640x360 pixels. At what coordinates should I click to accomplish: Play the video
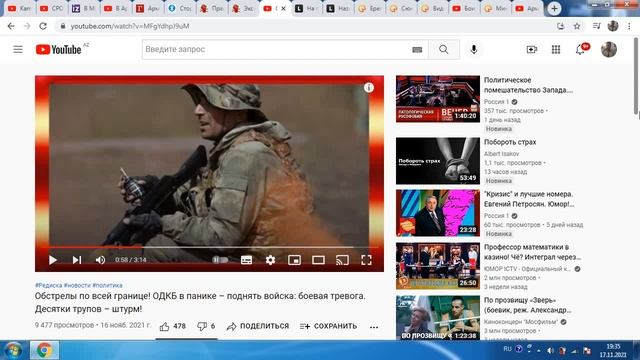pos(53,260)
